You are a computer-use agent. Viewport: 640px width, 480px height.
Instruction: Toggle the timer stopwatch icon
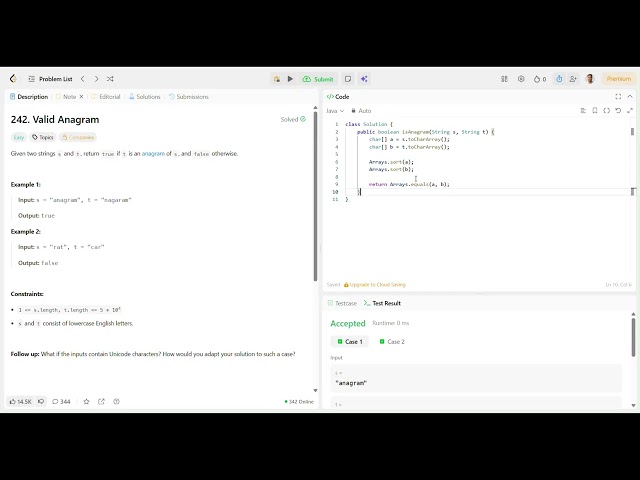click(x=559, y=79)
